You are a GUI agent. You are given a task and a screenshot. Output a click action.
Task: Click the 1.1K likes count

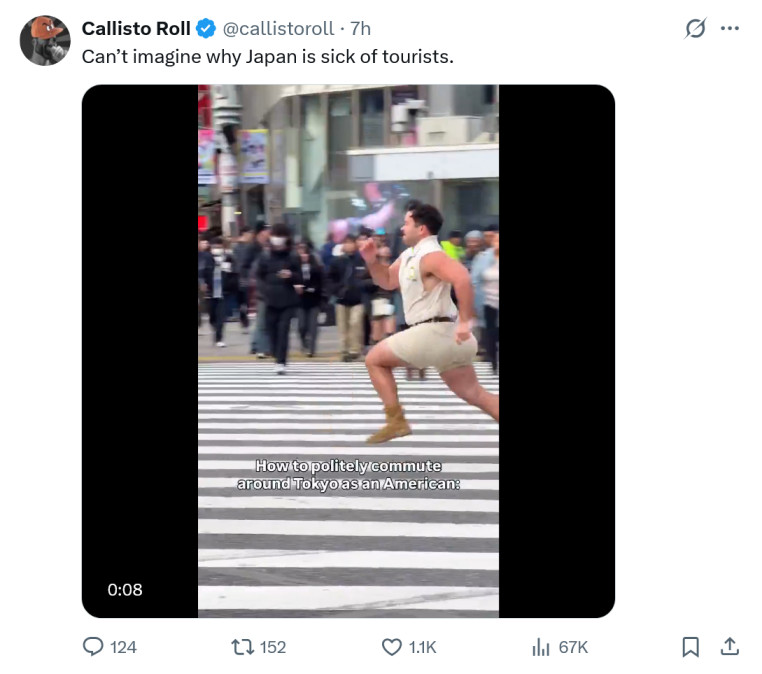422,647
